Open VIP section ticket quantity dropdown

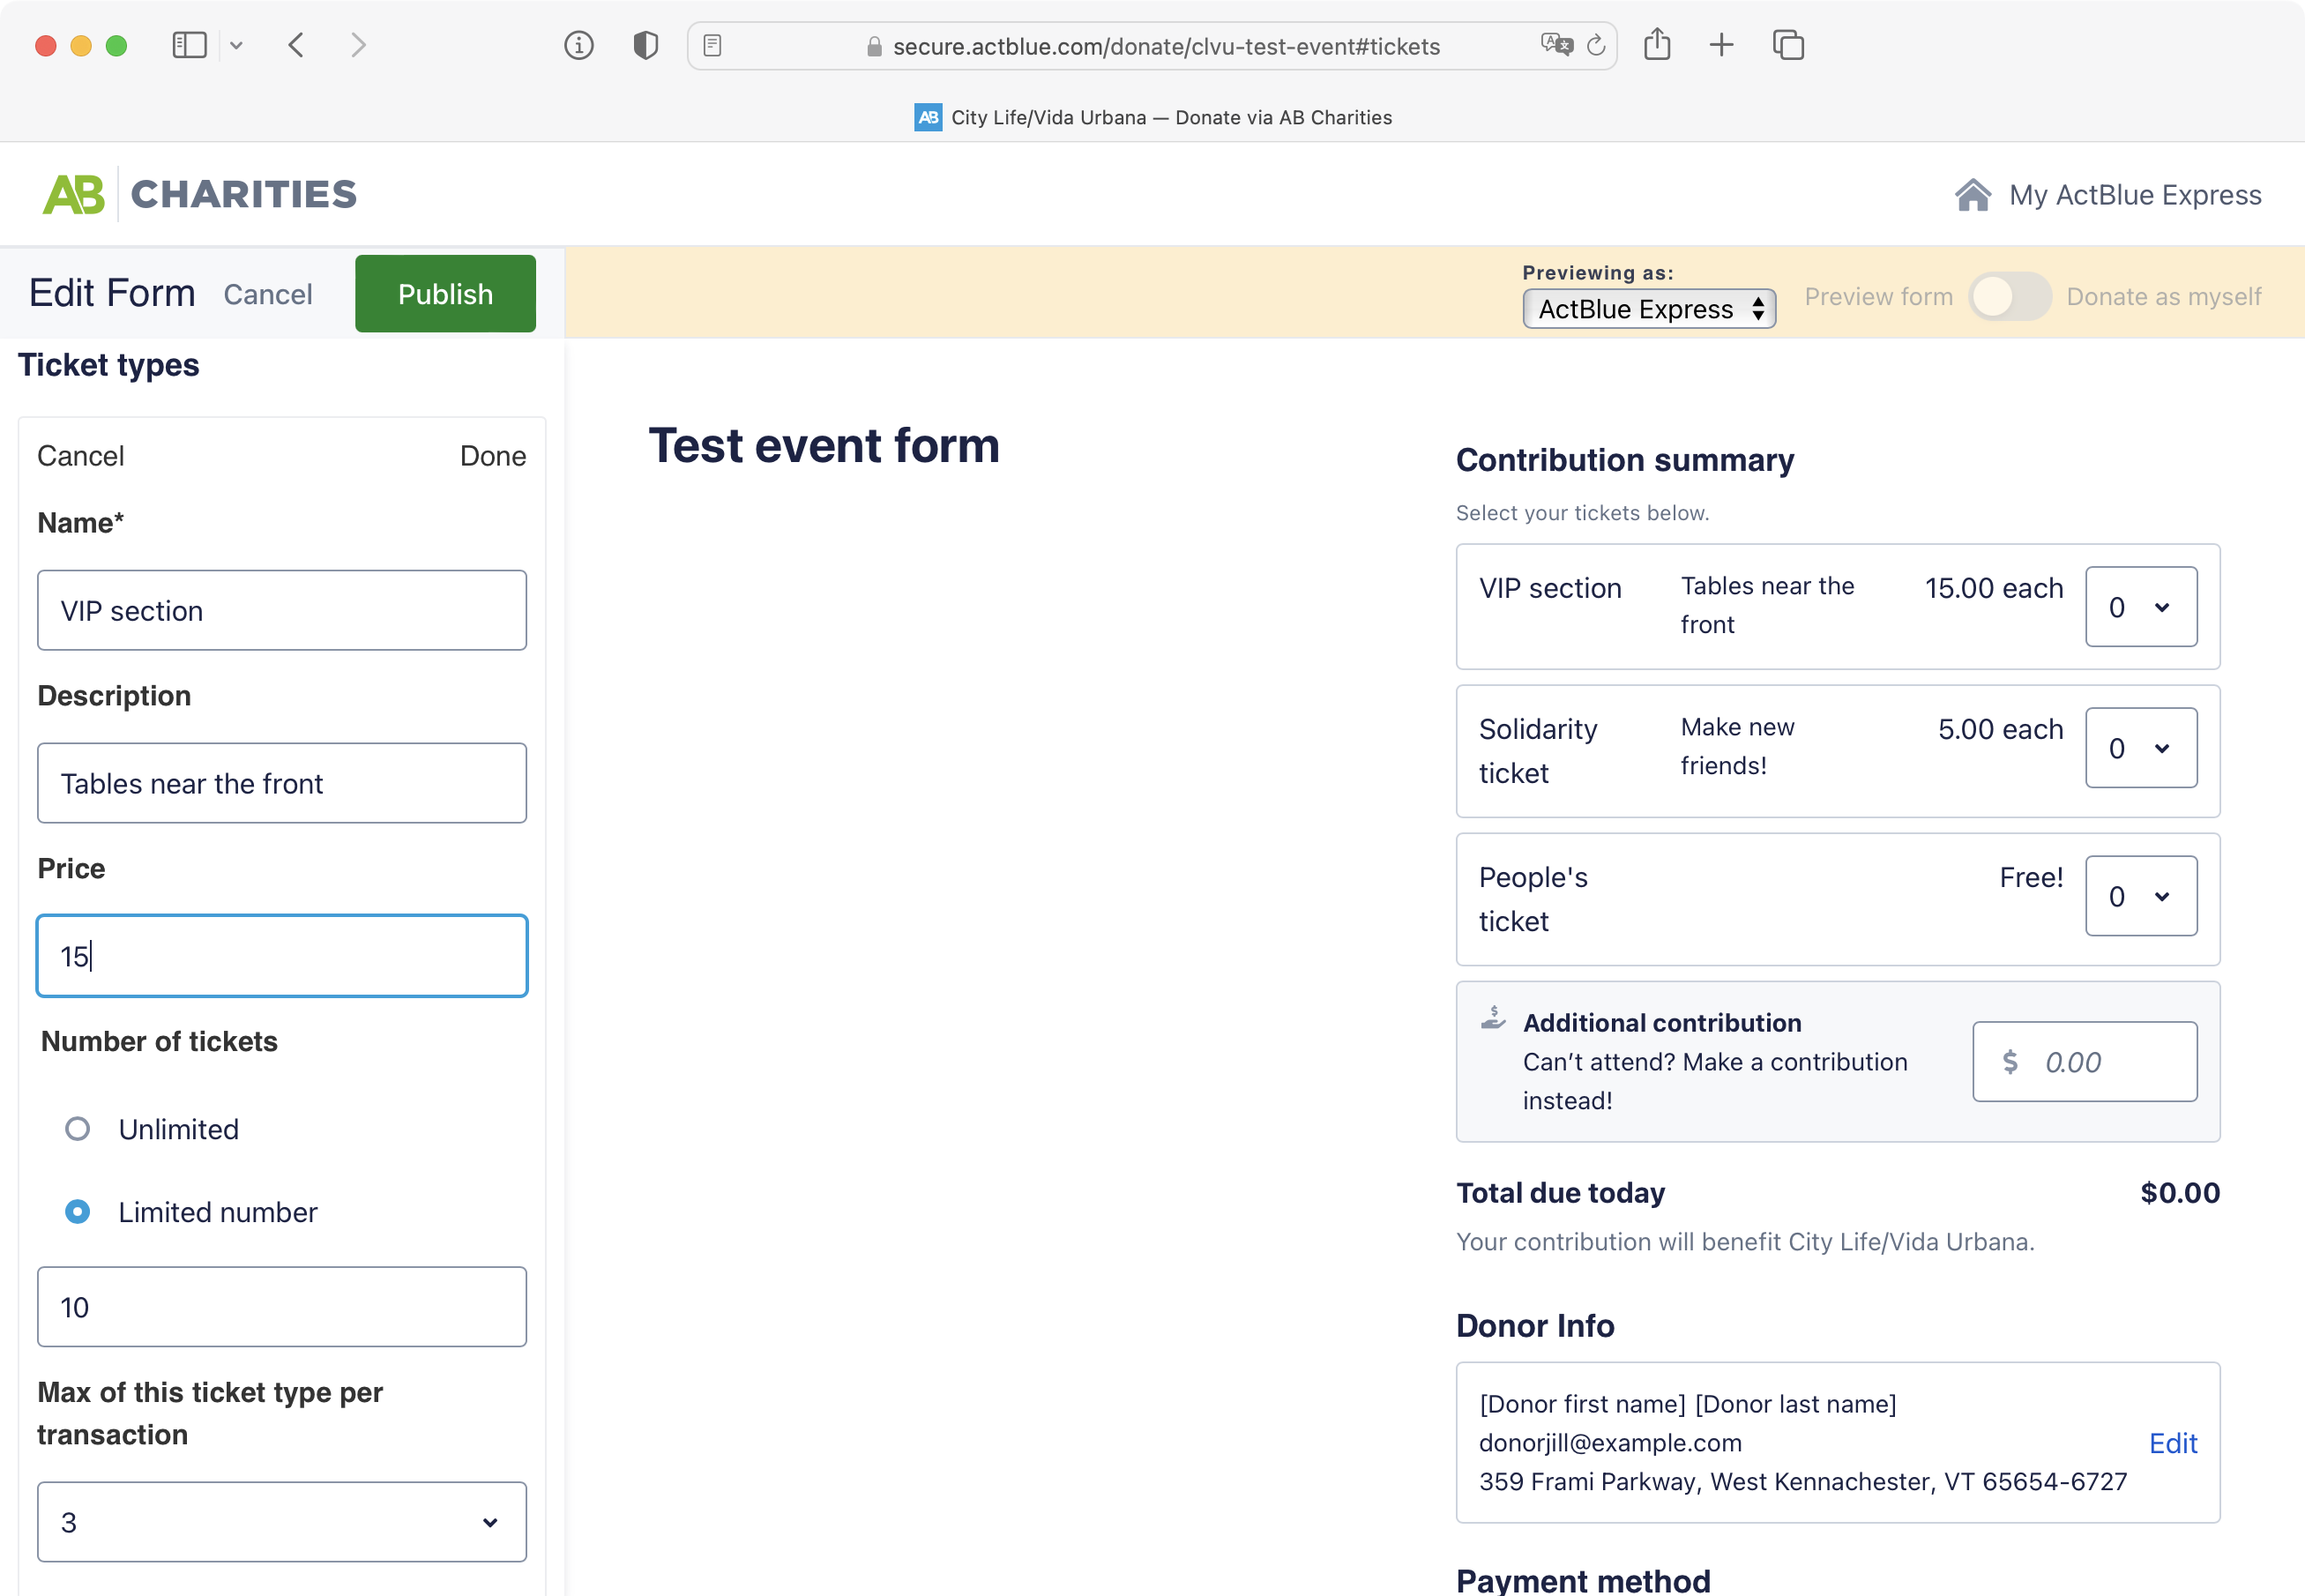(x=2140, y=607)
